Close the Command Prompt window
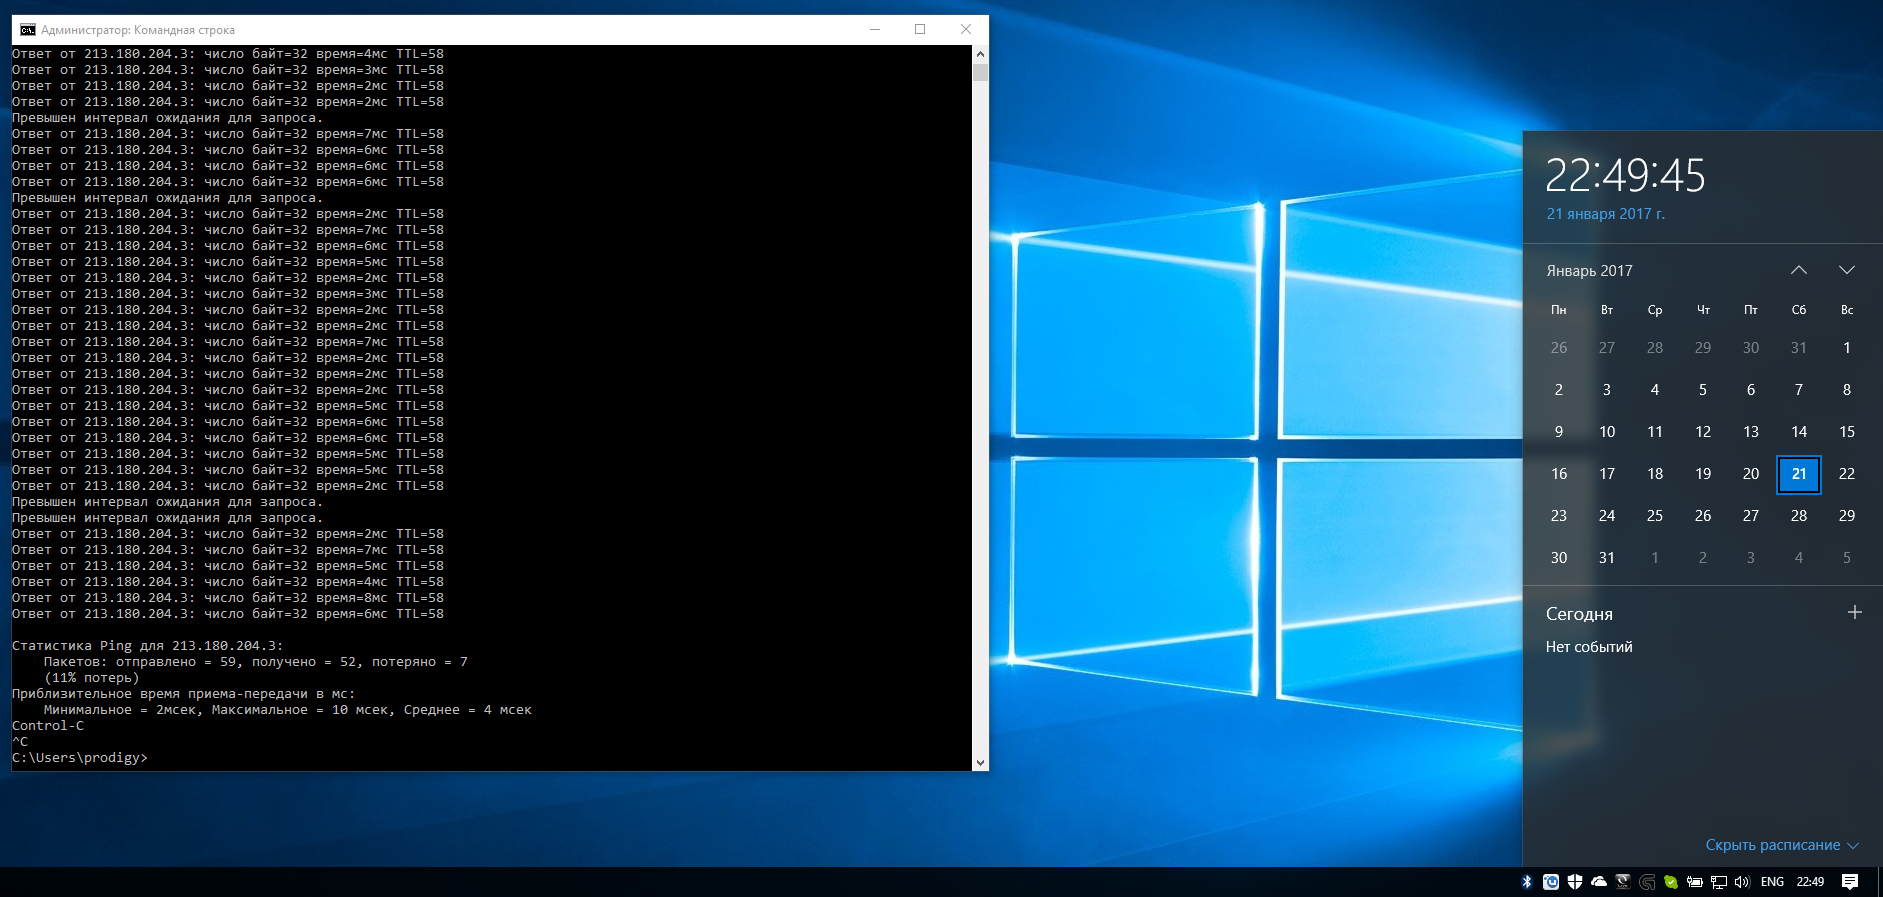Viewport: 1883px width, 897px height. 966,30
